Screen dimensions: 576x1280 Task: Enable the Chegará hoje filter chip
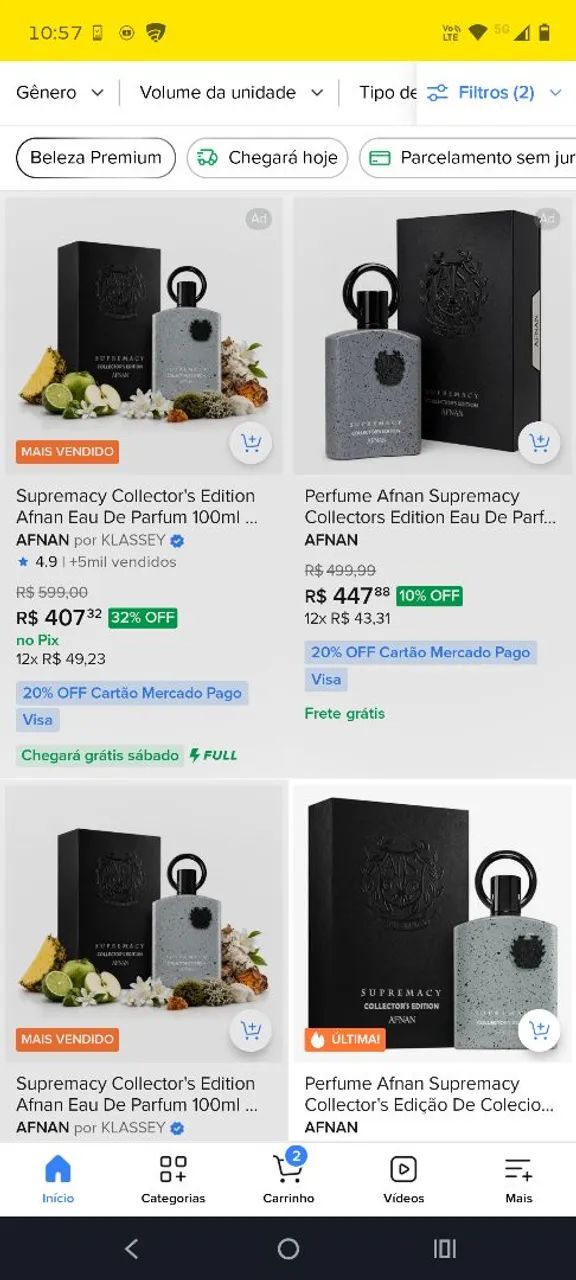click(x=268, y=158)
